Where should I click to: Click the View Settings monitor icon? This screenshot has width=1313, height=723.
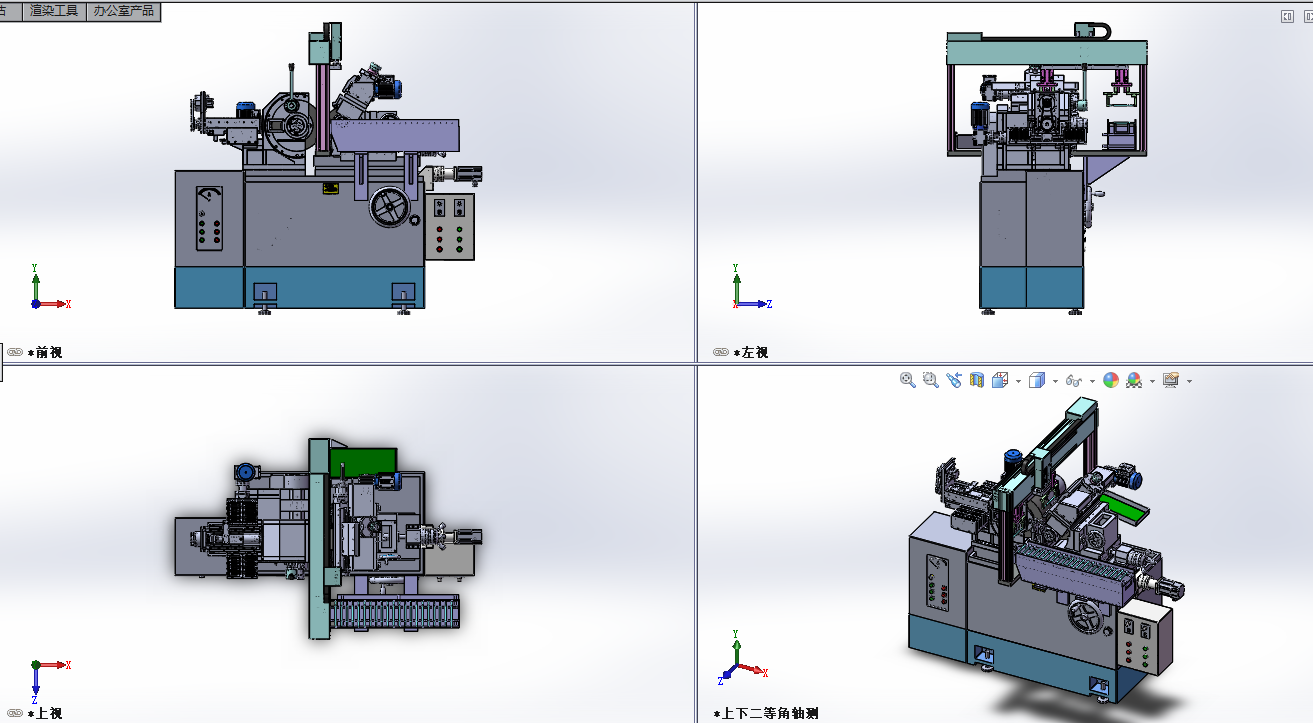1171,380
